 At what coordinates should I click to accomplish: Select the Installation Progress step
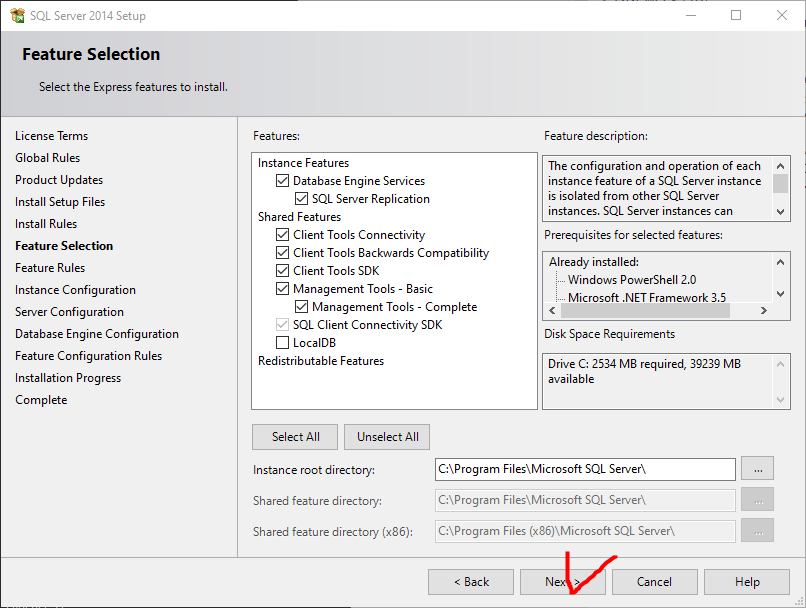[68, 378]
